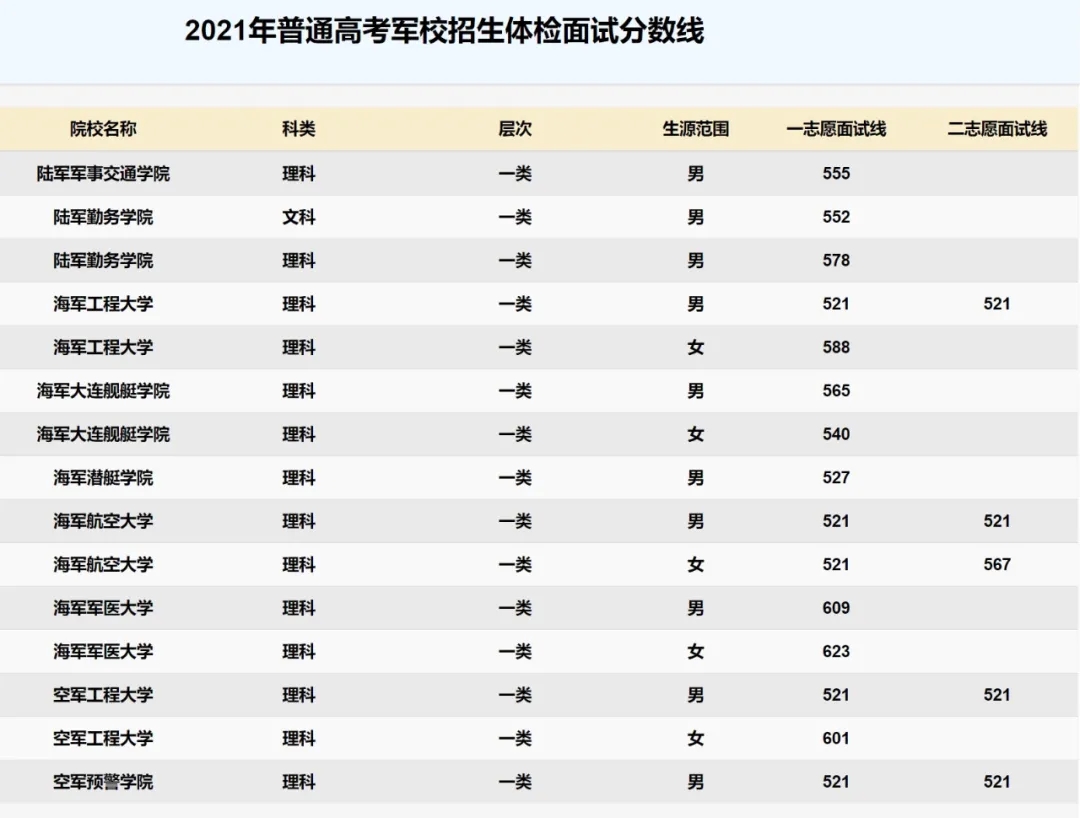Select the 层次 column header
This screenshot has width=1080, height=818.
(515, 129)
